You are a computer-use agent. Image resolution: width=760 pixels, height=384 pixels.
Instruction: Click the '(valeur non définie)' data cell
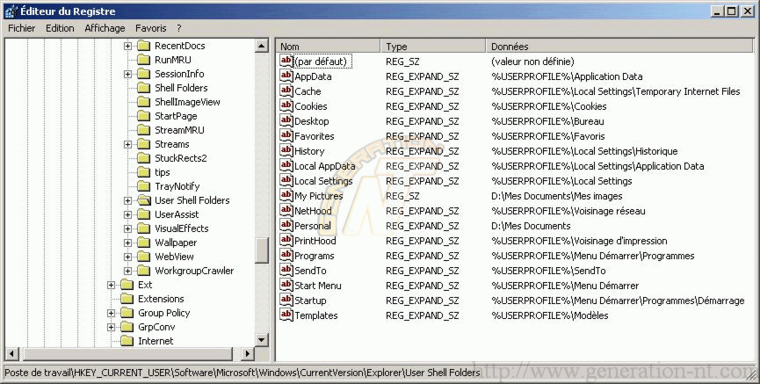pos(533,61)
